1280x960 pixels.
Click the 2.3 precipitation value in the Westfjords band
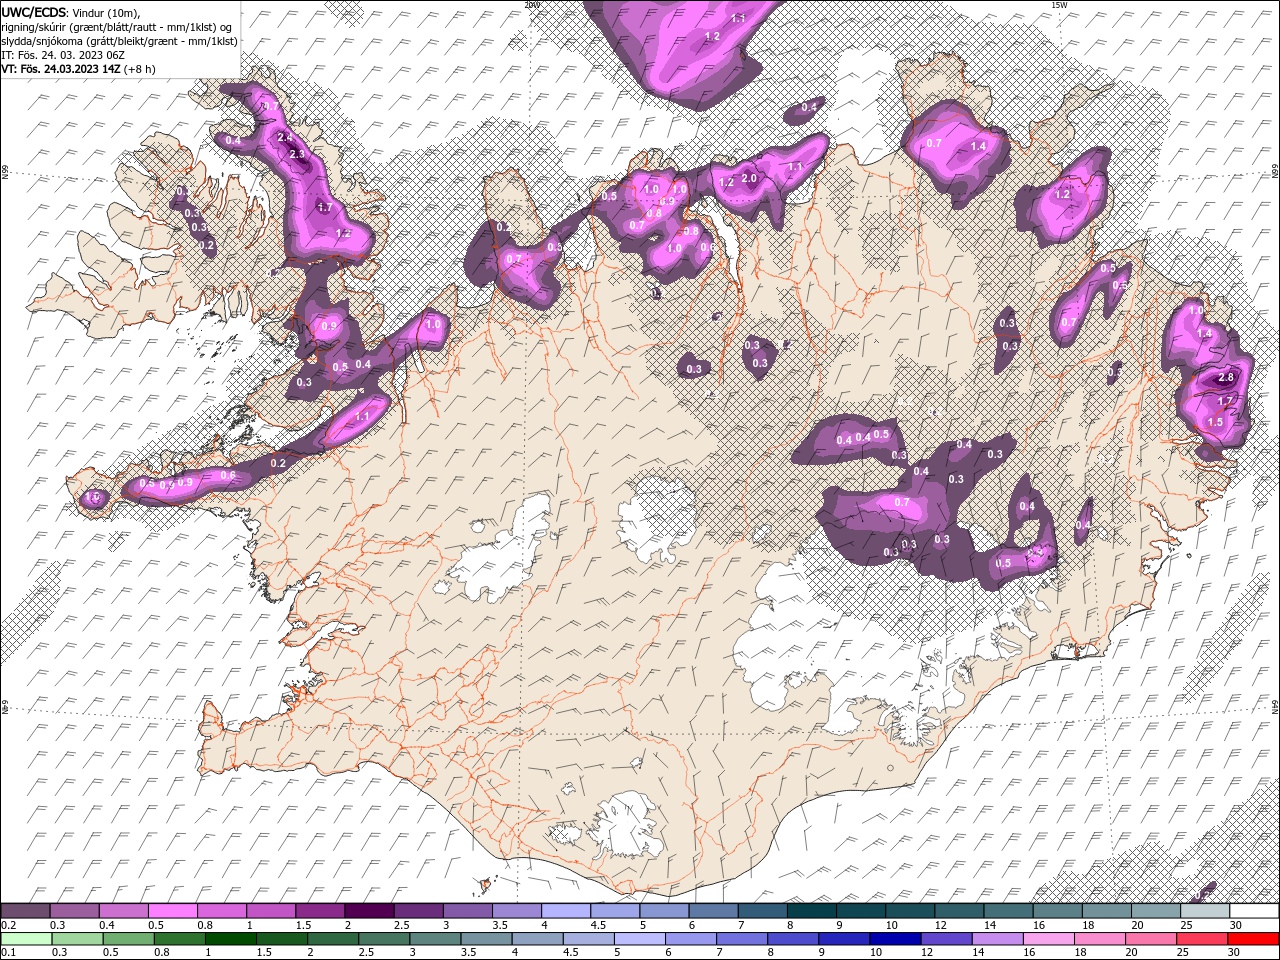[296, 154]
